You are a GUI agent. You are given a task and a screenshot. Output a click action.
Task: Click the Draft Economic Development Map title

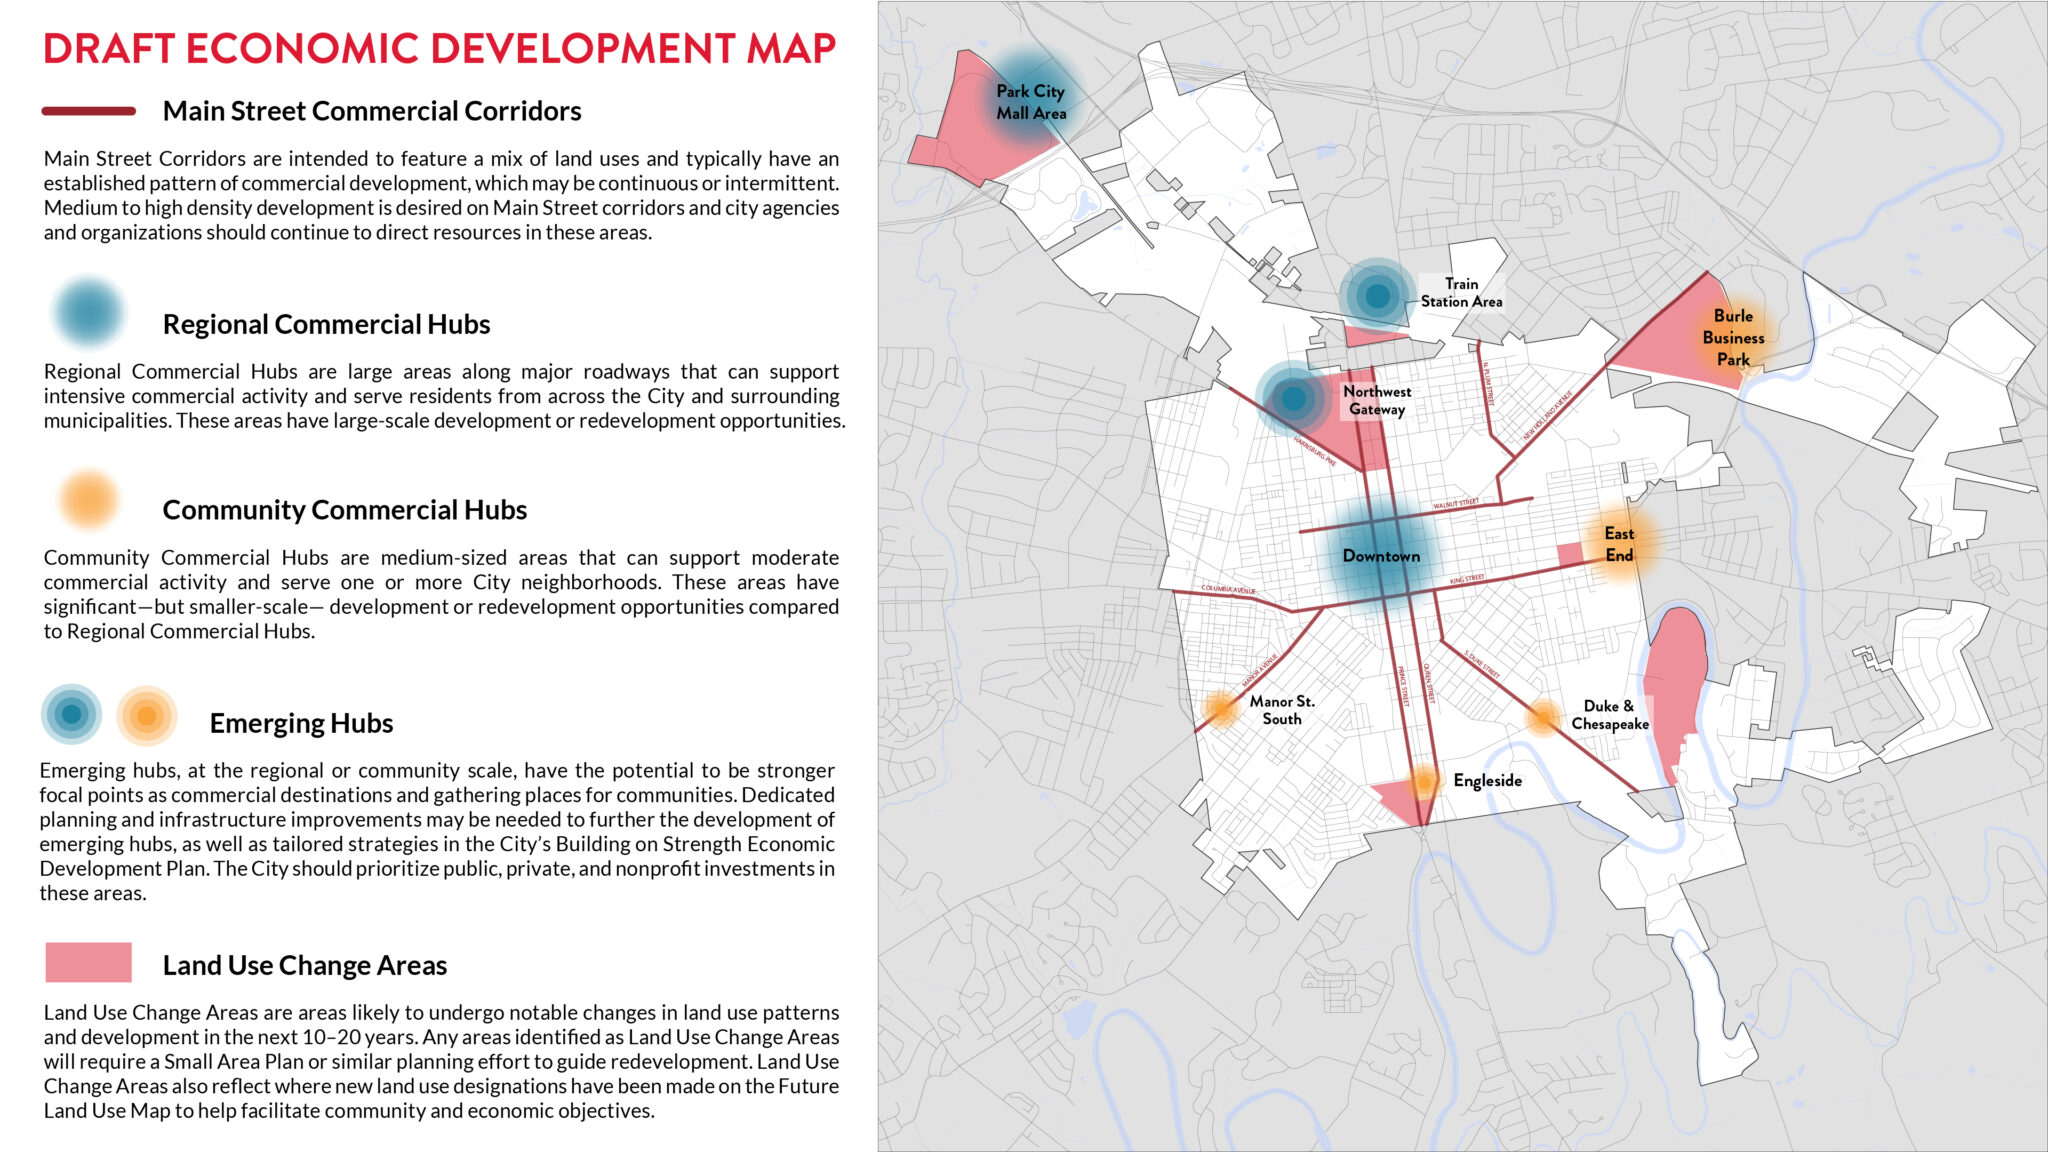pos(439,49)
